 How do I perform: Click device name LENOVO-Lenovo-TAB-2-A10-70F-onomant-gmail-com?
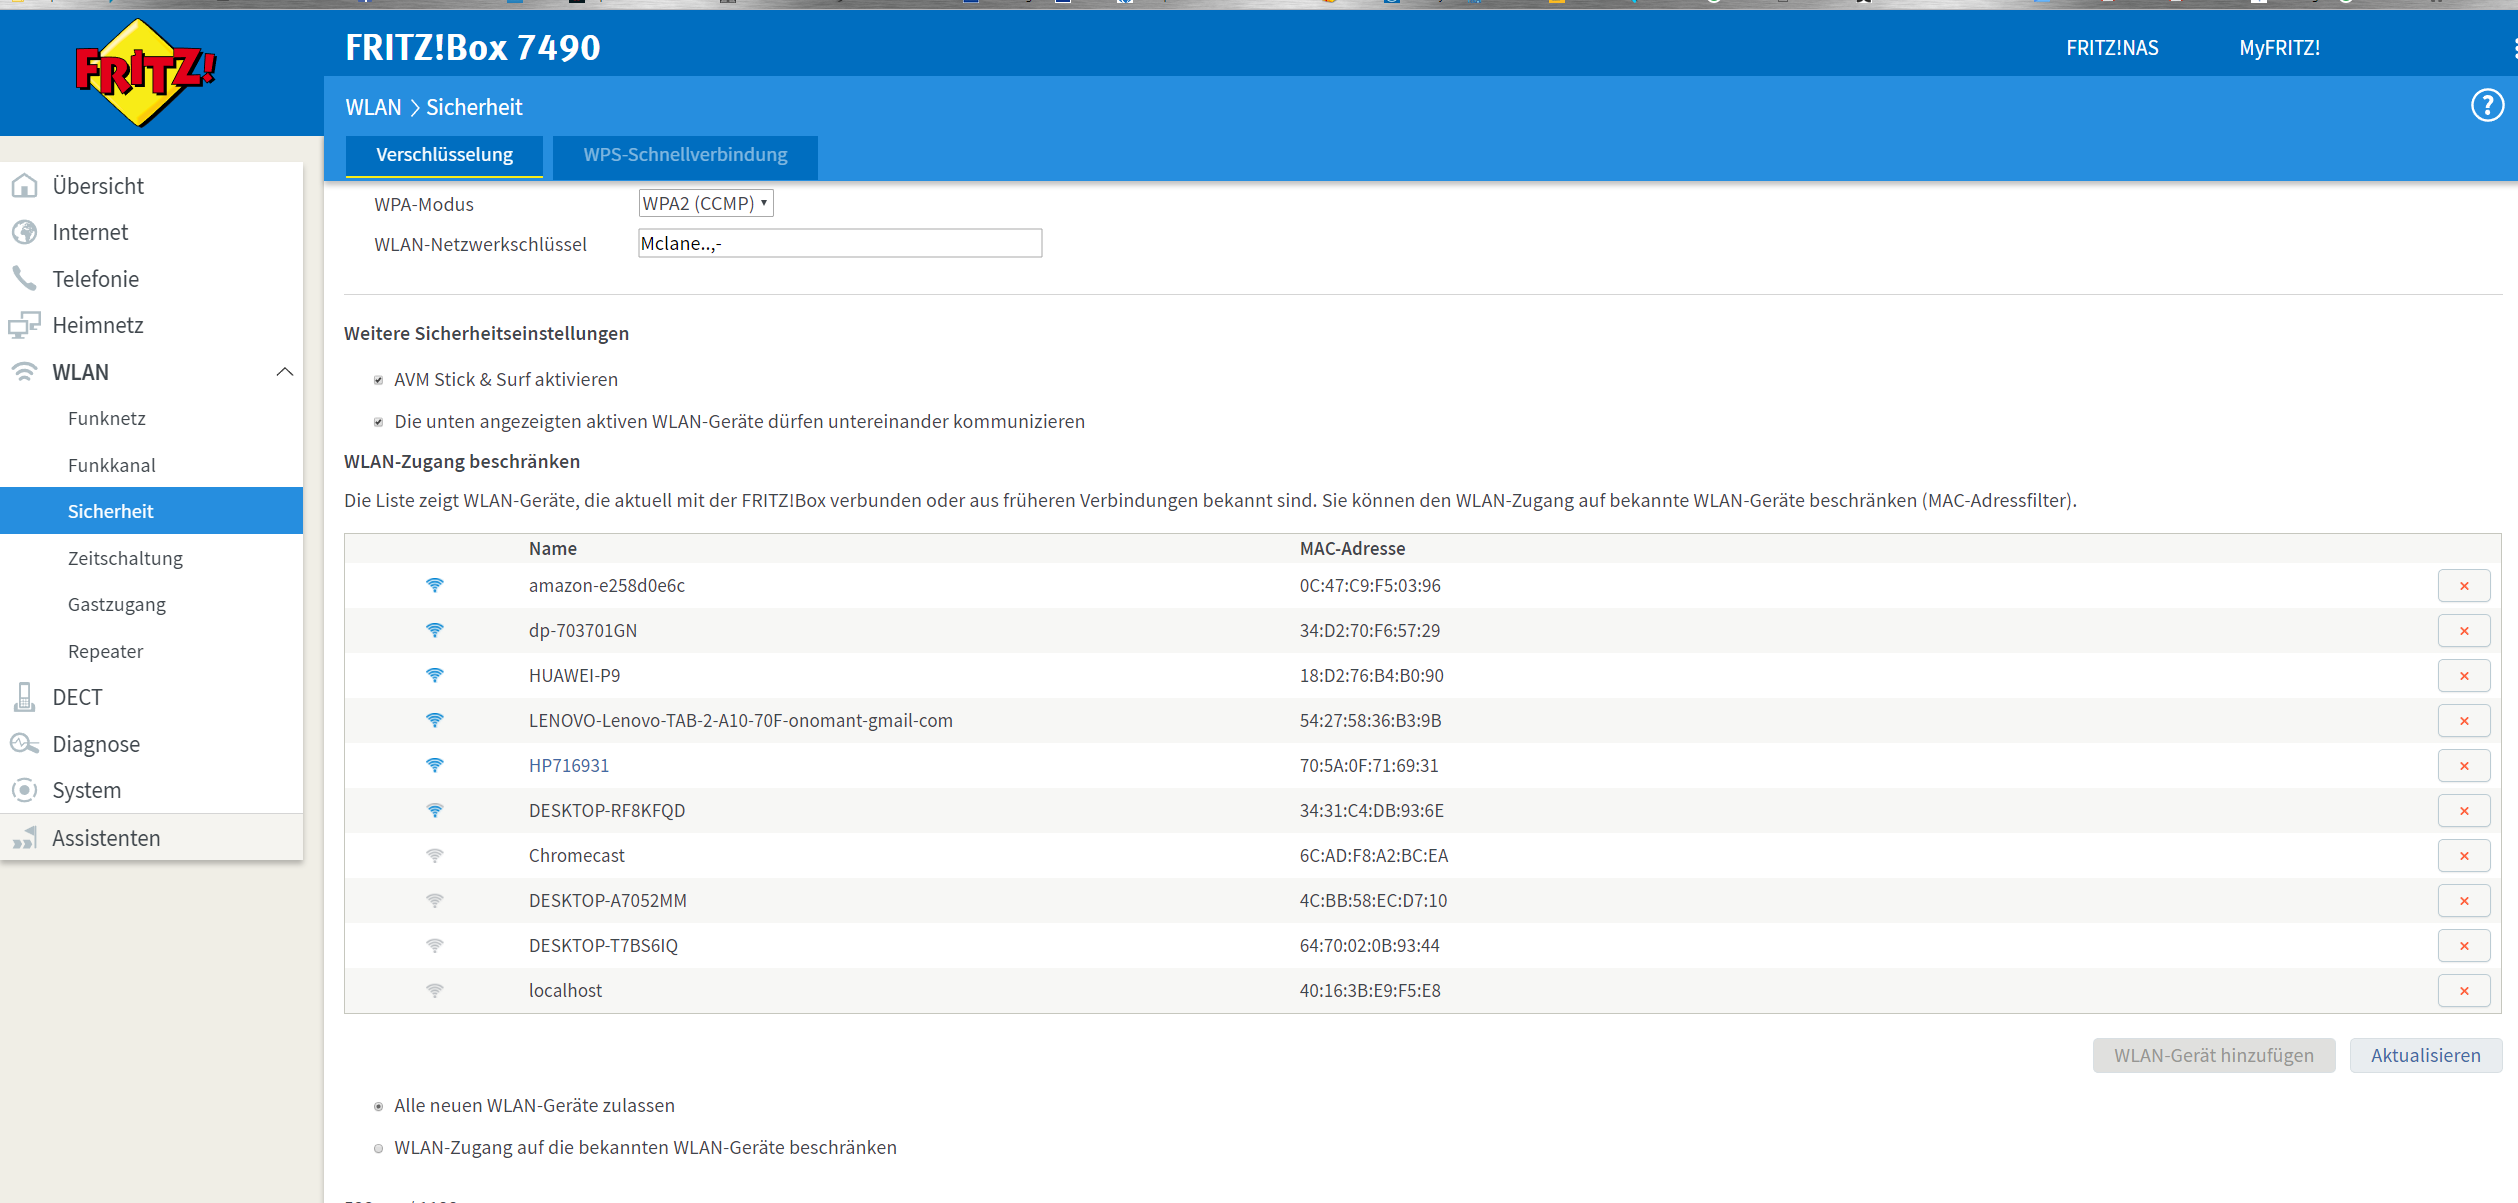[x=741, y=720]
